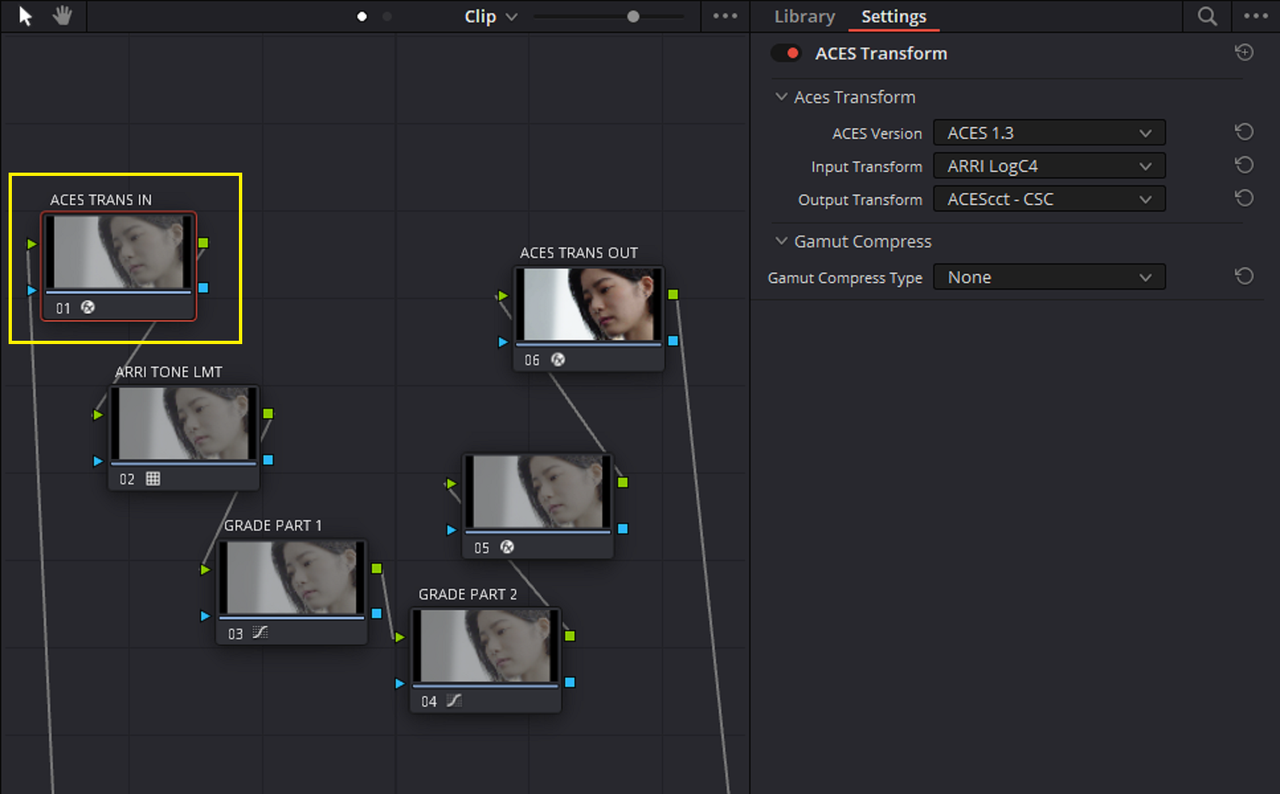The height and width of the screenshot is (794, 1280).
Task: Open the Output Transform dropdown
Action: pos(1049,199)
